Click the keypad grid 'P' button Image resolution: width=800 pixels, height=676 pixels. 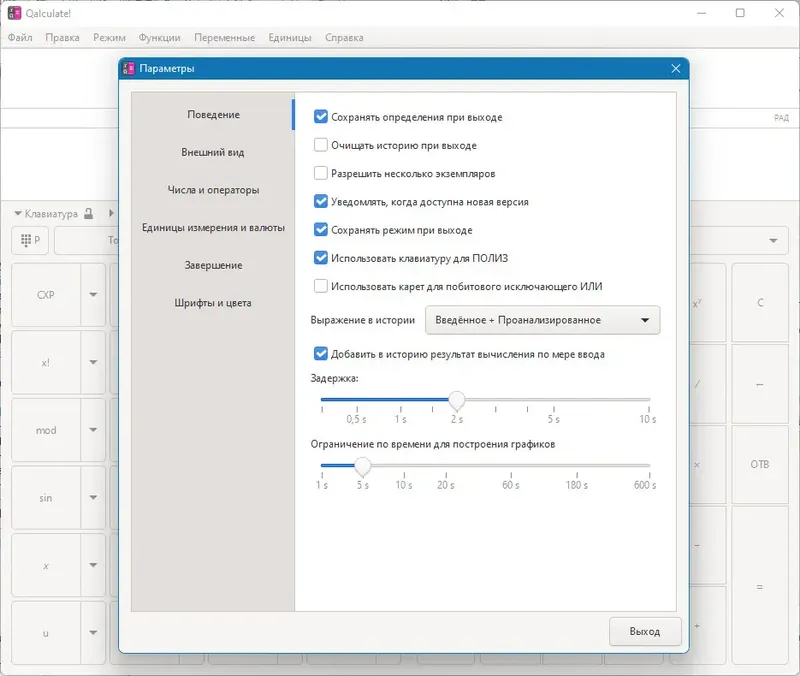[30, 240]
